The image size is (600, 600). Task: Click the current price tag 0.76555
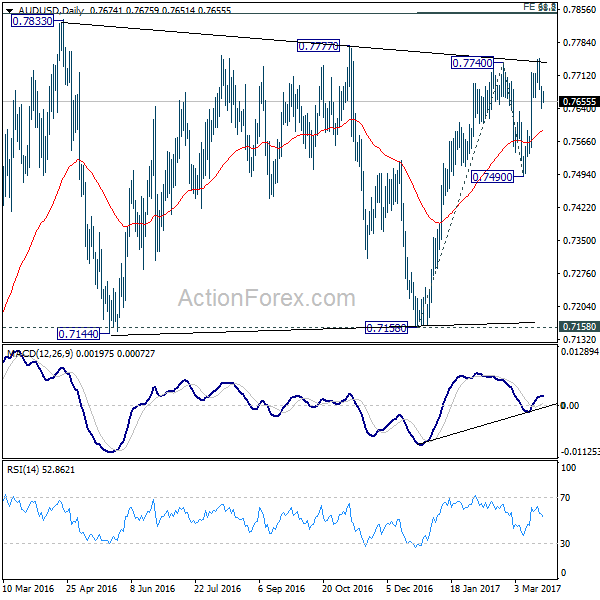coord(579,101)
